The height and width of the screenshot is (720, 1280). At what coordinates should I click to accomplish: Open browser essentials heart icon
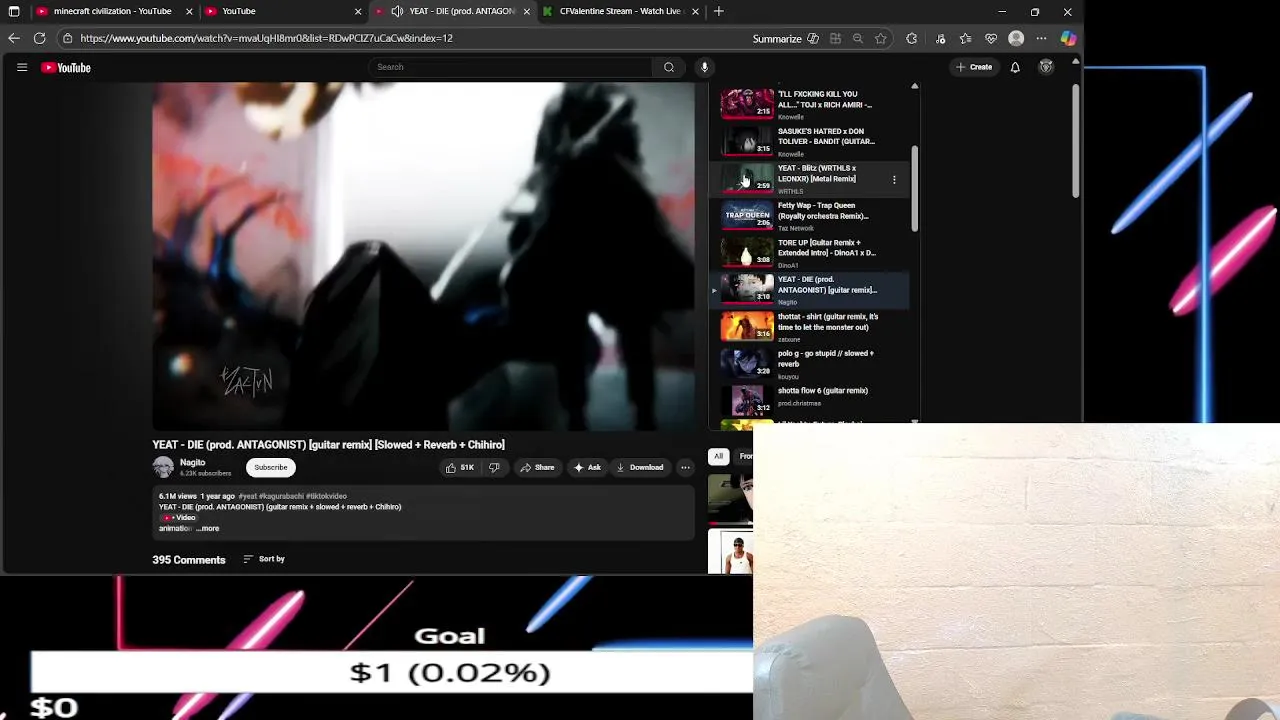(991, 38)
